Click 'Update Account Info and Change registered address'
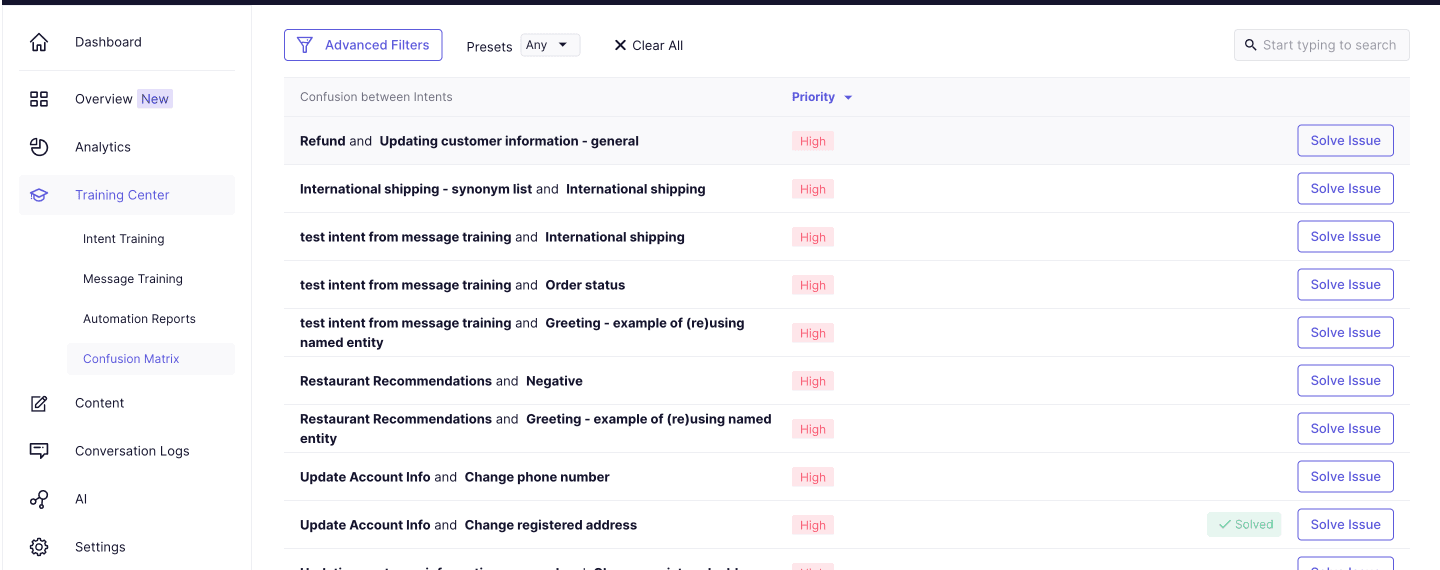The width and height of the screenshot is (1440, 570). click(468, 525)
